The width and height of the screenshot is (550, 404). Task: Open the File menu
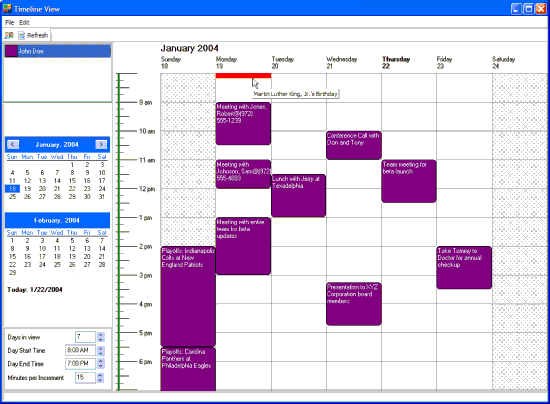point(9,22)
